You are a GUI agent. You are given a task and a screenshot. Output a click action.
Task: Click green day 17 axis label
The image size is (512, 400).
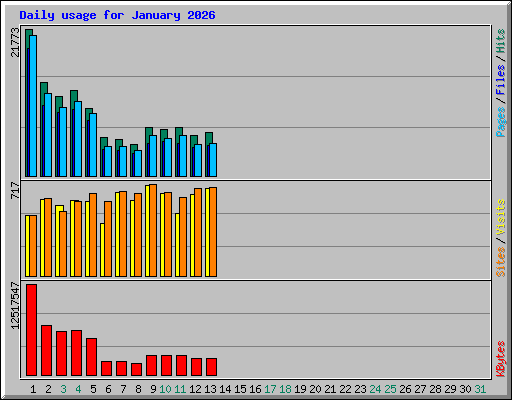[x=270, y=389]
